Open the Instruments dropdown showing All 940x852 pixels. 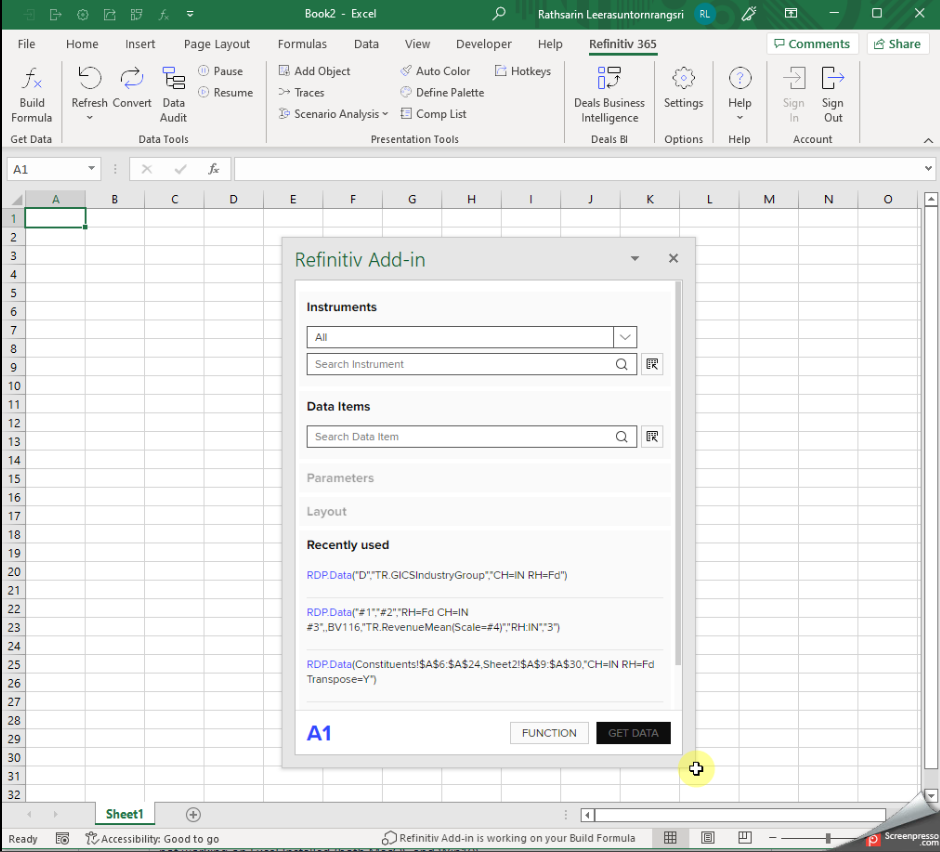pos(625,337)
